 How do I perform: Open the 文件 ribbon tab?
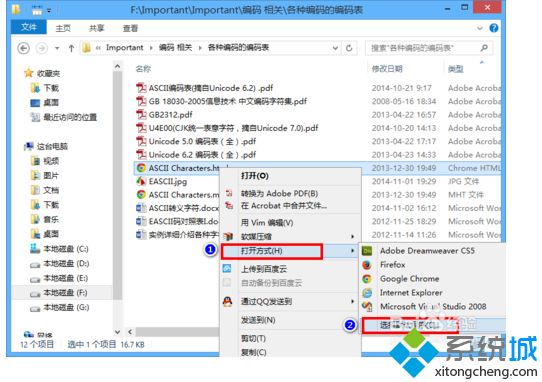tap(29, 27)
